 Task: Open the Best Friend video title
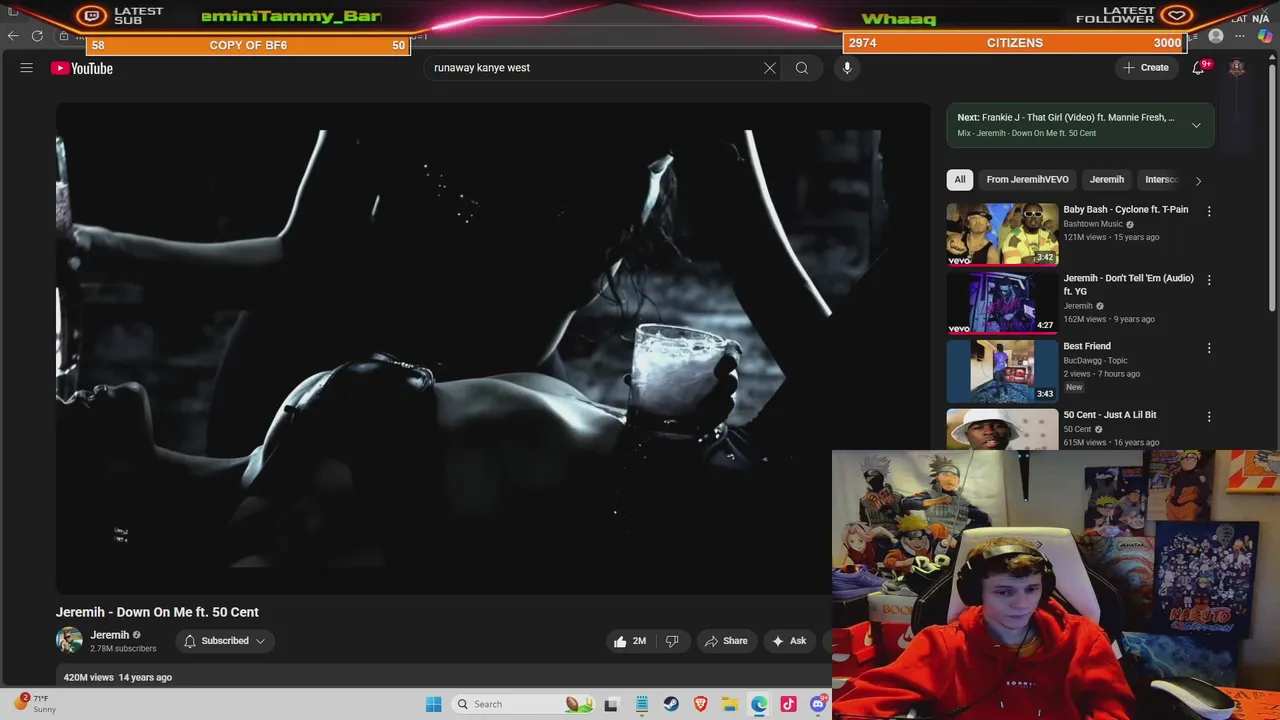point(1087,346)
